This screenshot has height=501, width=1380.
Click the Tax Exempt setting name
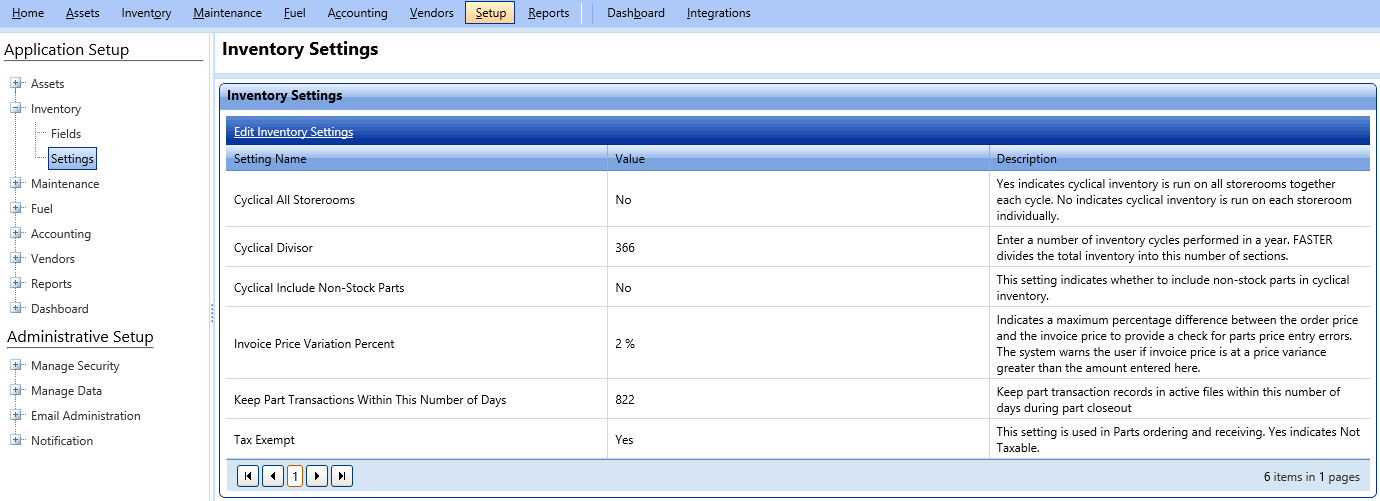264,440
